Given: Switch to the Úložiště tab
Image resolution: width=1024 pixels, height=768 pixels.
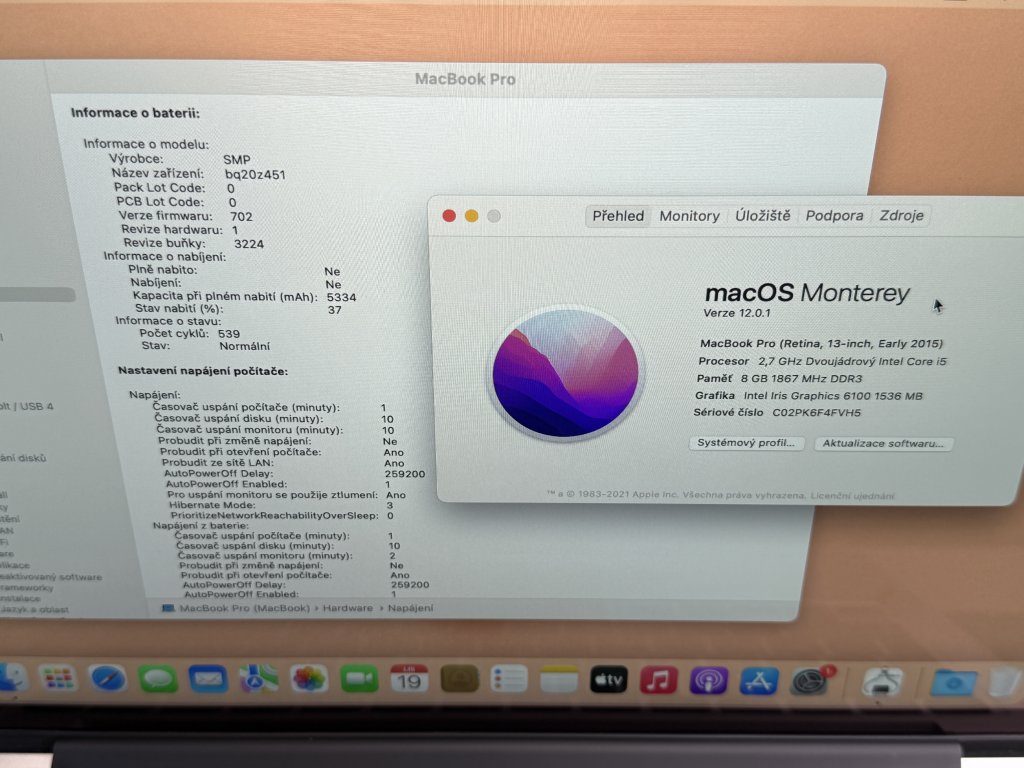Looking at the screenshot, I should tap(763, 216).
